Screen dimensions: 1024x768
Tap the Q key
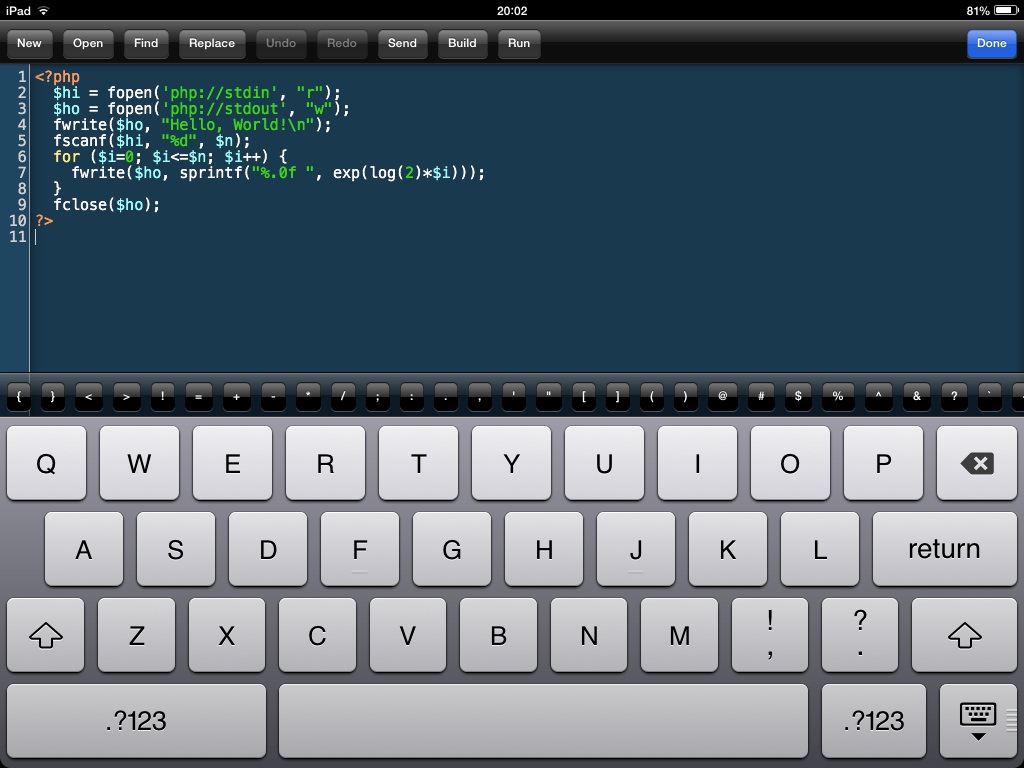(46, 464)
